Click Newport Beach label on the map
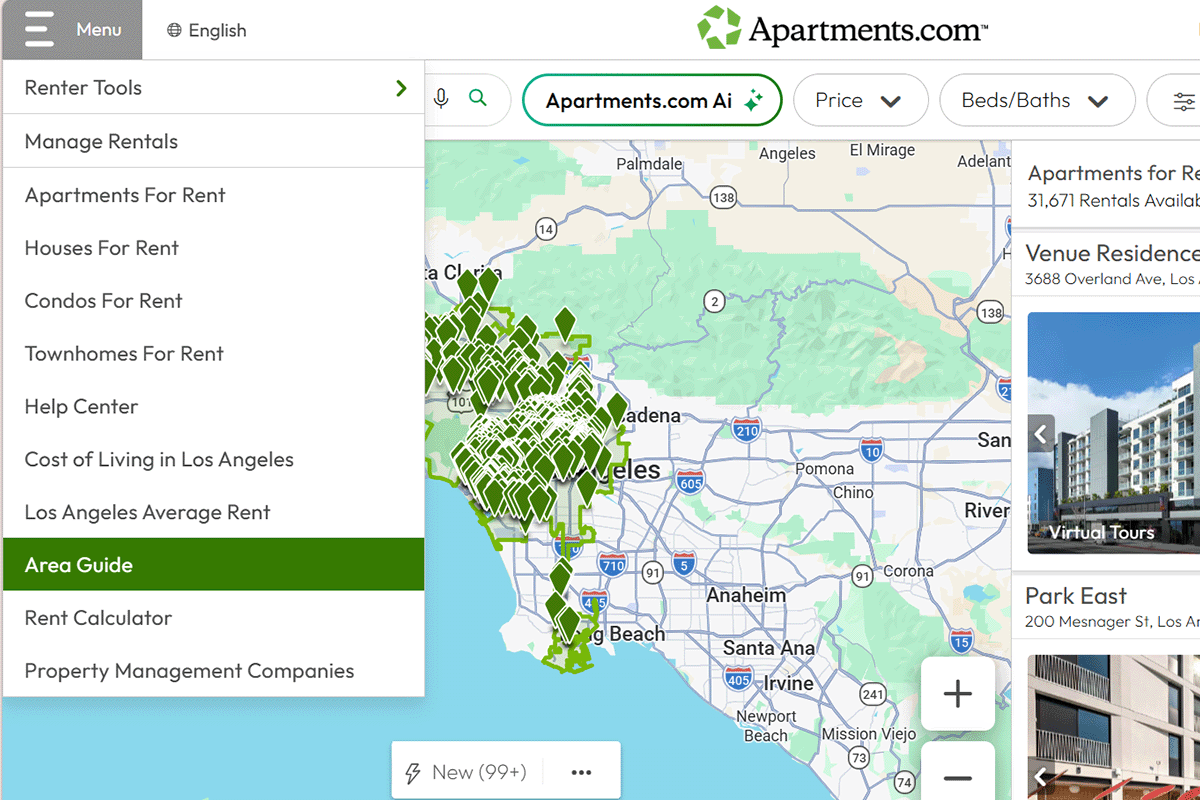This screenshot has width=1200, height=800. [x=766, y=726]
